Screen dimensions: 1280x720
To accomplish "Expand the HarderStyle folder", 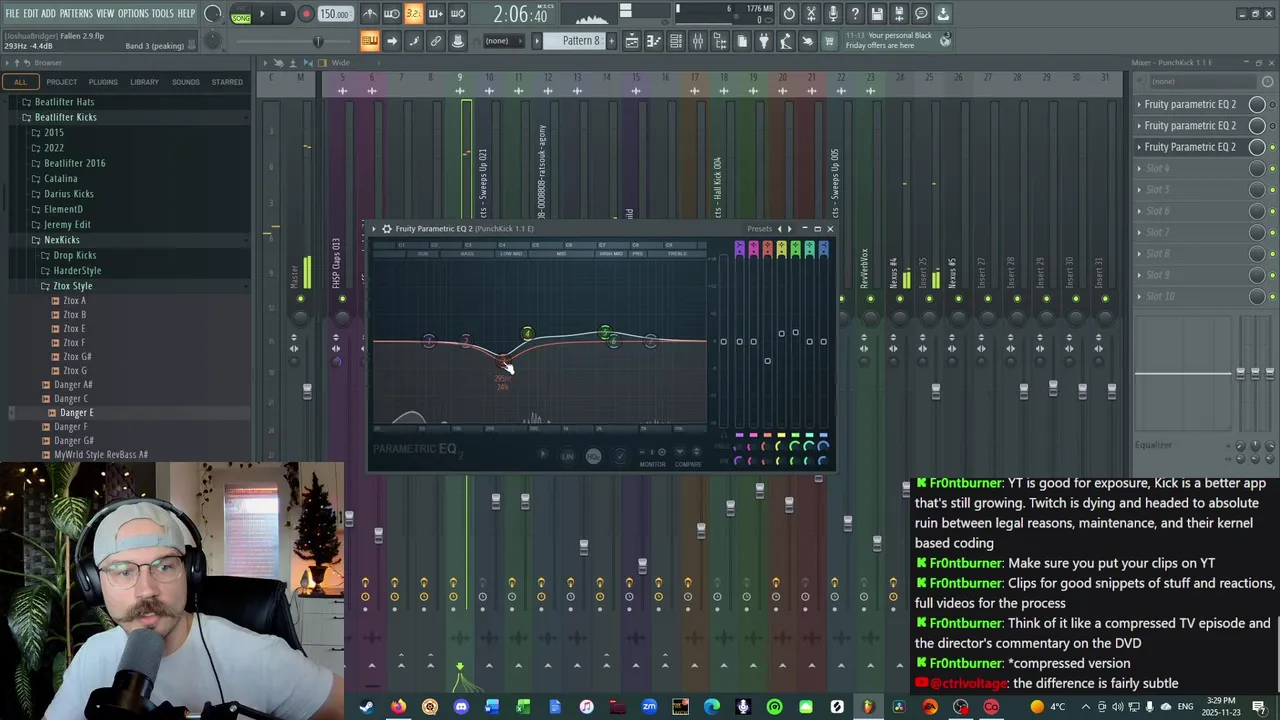I will click(x=77, y=271).
